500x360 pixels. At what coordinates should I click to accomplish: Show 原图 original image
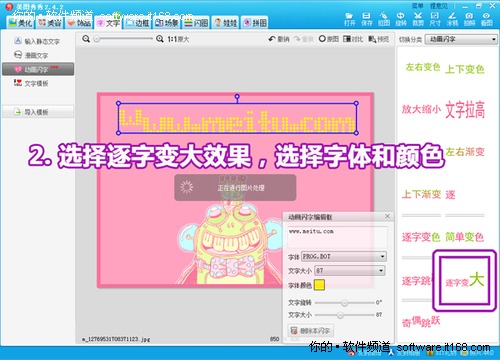[x=328, y=39]
